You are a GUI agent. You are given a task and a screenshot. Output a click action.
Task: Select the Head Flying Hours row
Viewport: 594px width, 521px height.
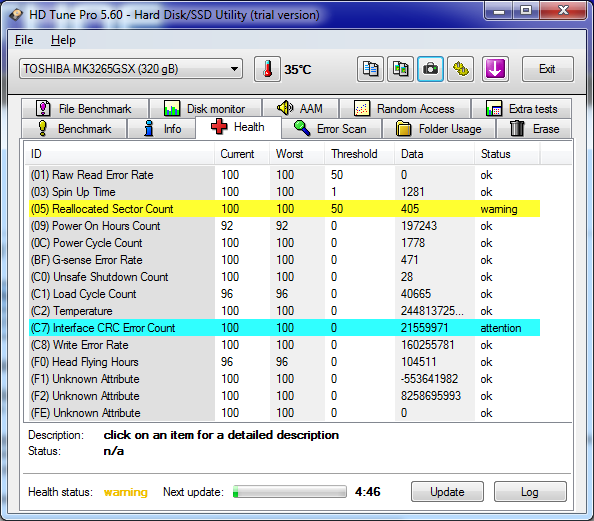(284, 362)
